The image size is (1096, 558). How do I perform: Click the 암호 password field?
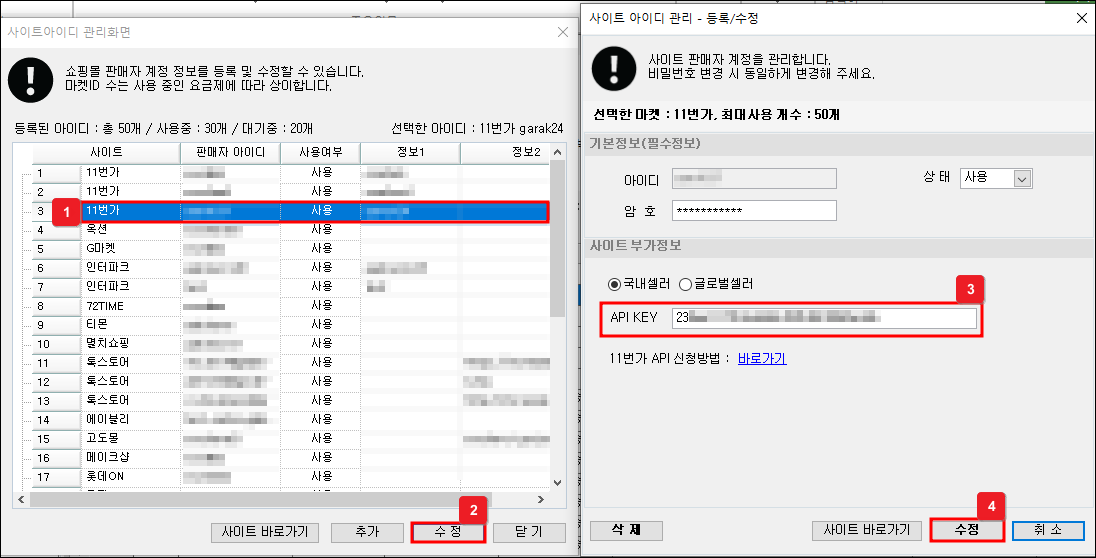(754, 210)
